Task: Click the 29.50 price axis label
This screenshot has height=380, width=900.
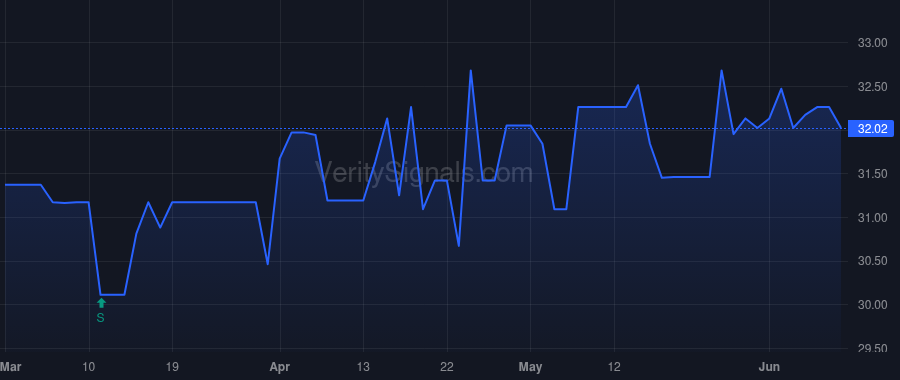Action: (x=872, y=348)
